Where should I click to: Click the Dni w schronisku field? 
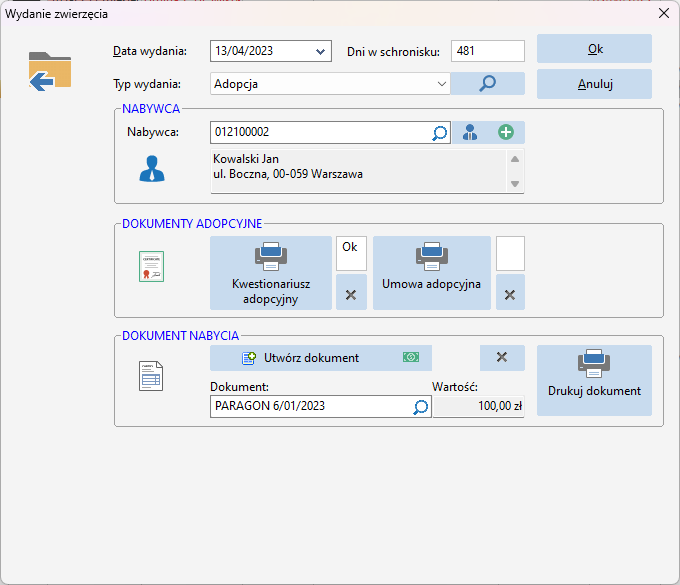487,51
